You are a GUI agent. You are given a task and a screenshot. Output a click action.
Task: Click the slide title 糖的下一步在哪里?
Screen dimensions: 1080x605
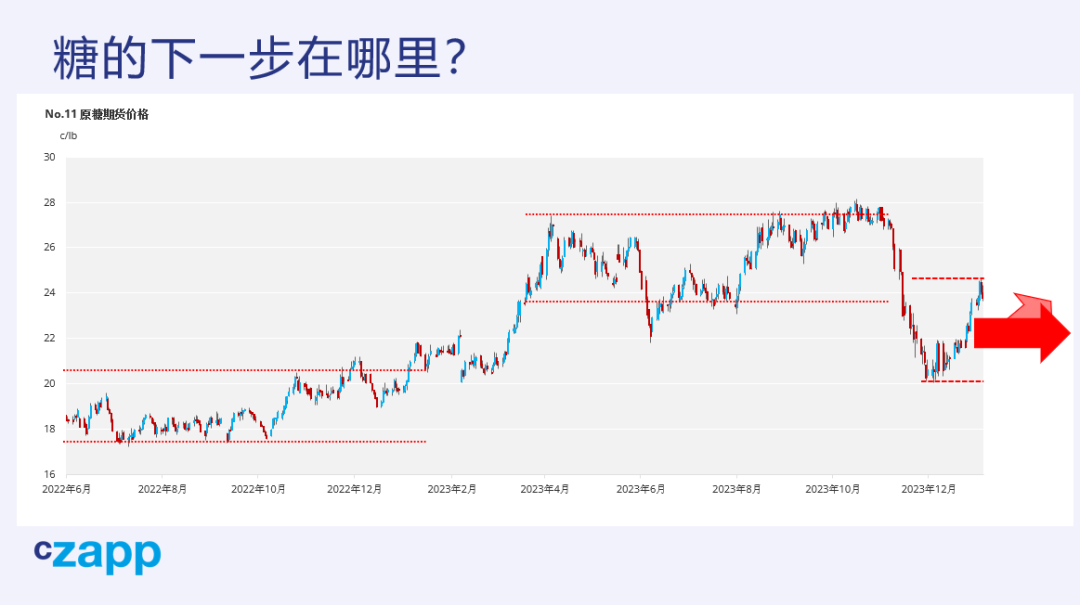coord(259,59)
